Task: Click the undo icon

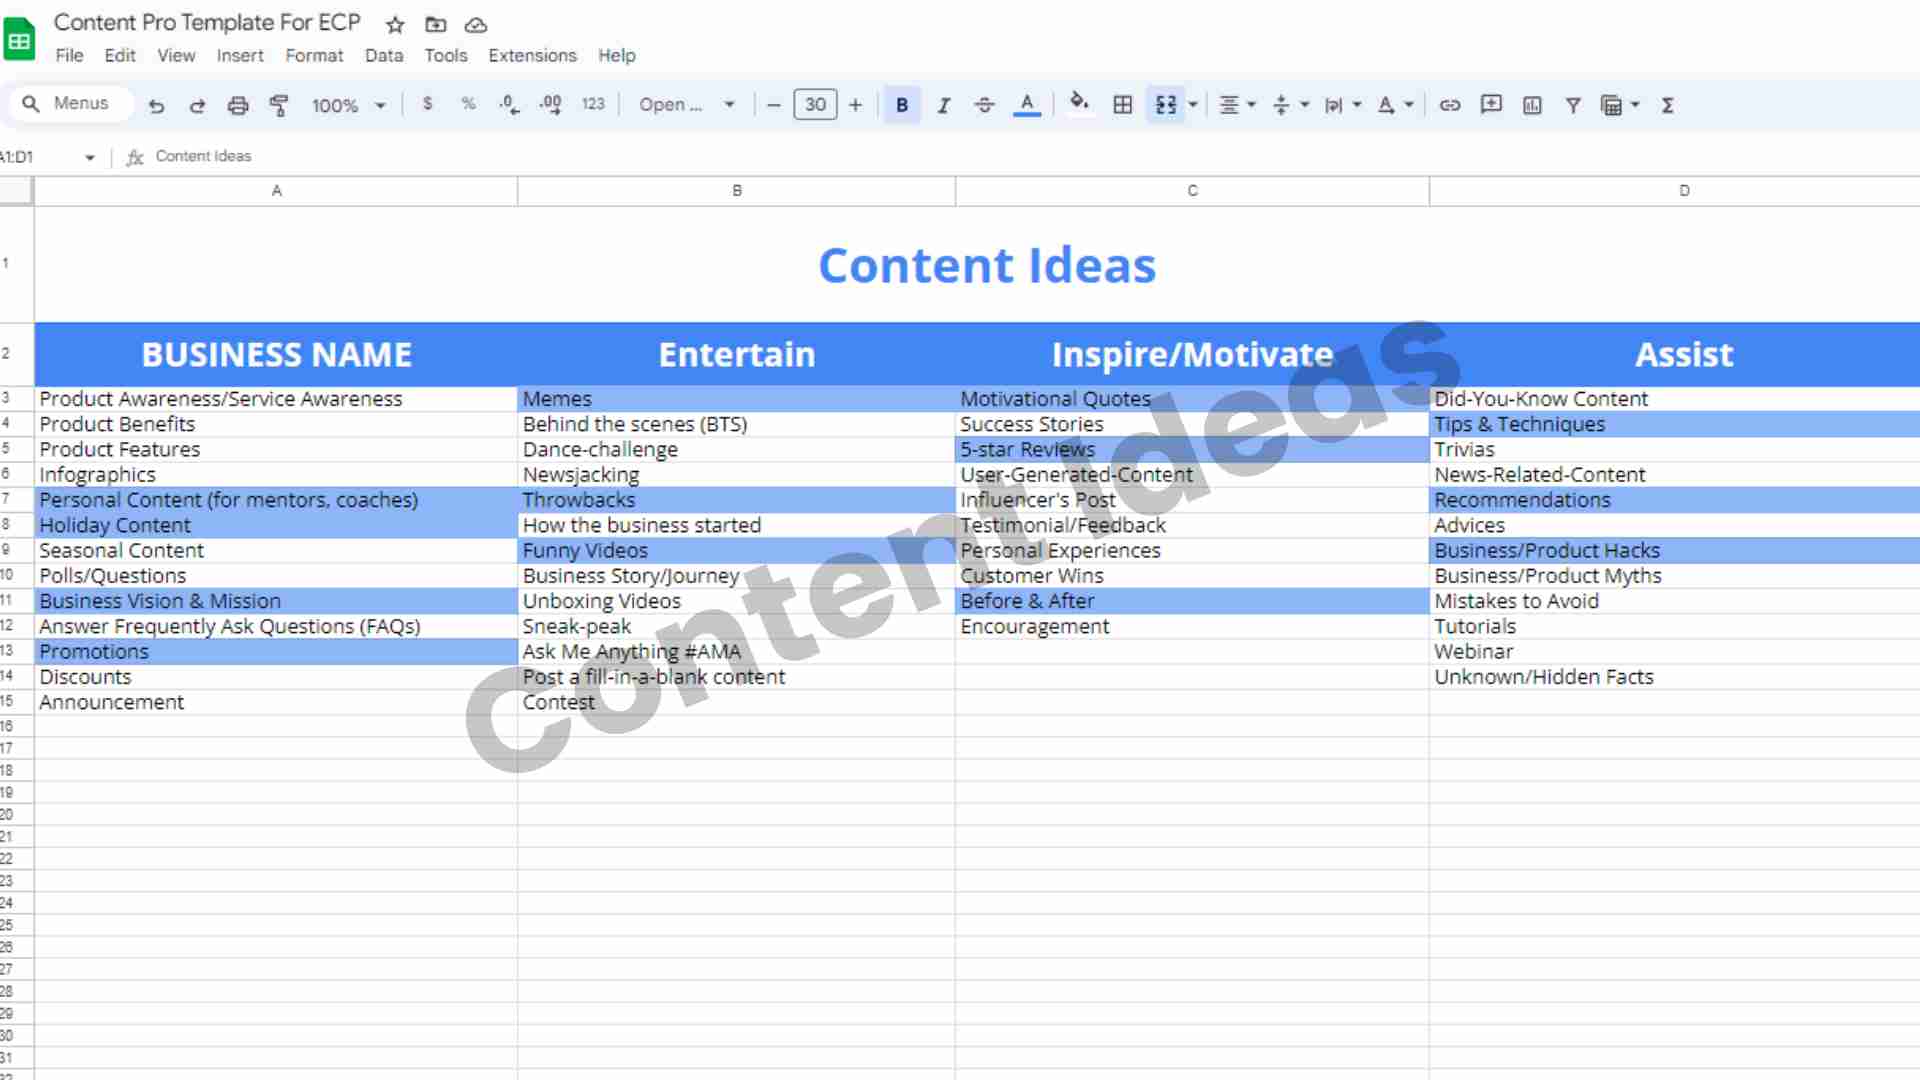Action: [156, 105]
